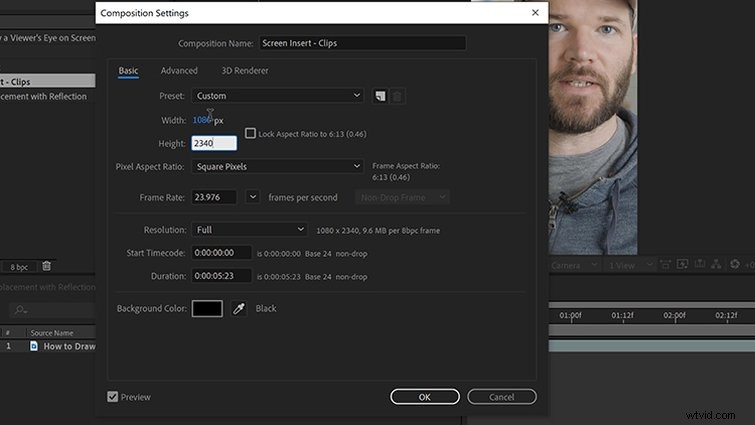
Task: Click the 'Frame Aspect Ratio: 6:13 (0.46)' text
Action: (406, 171)
